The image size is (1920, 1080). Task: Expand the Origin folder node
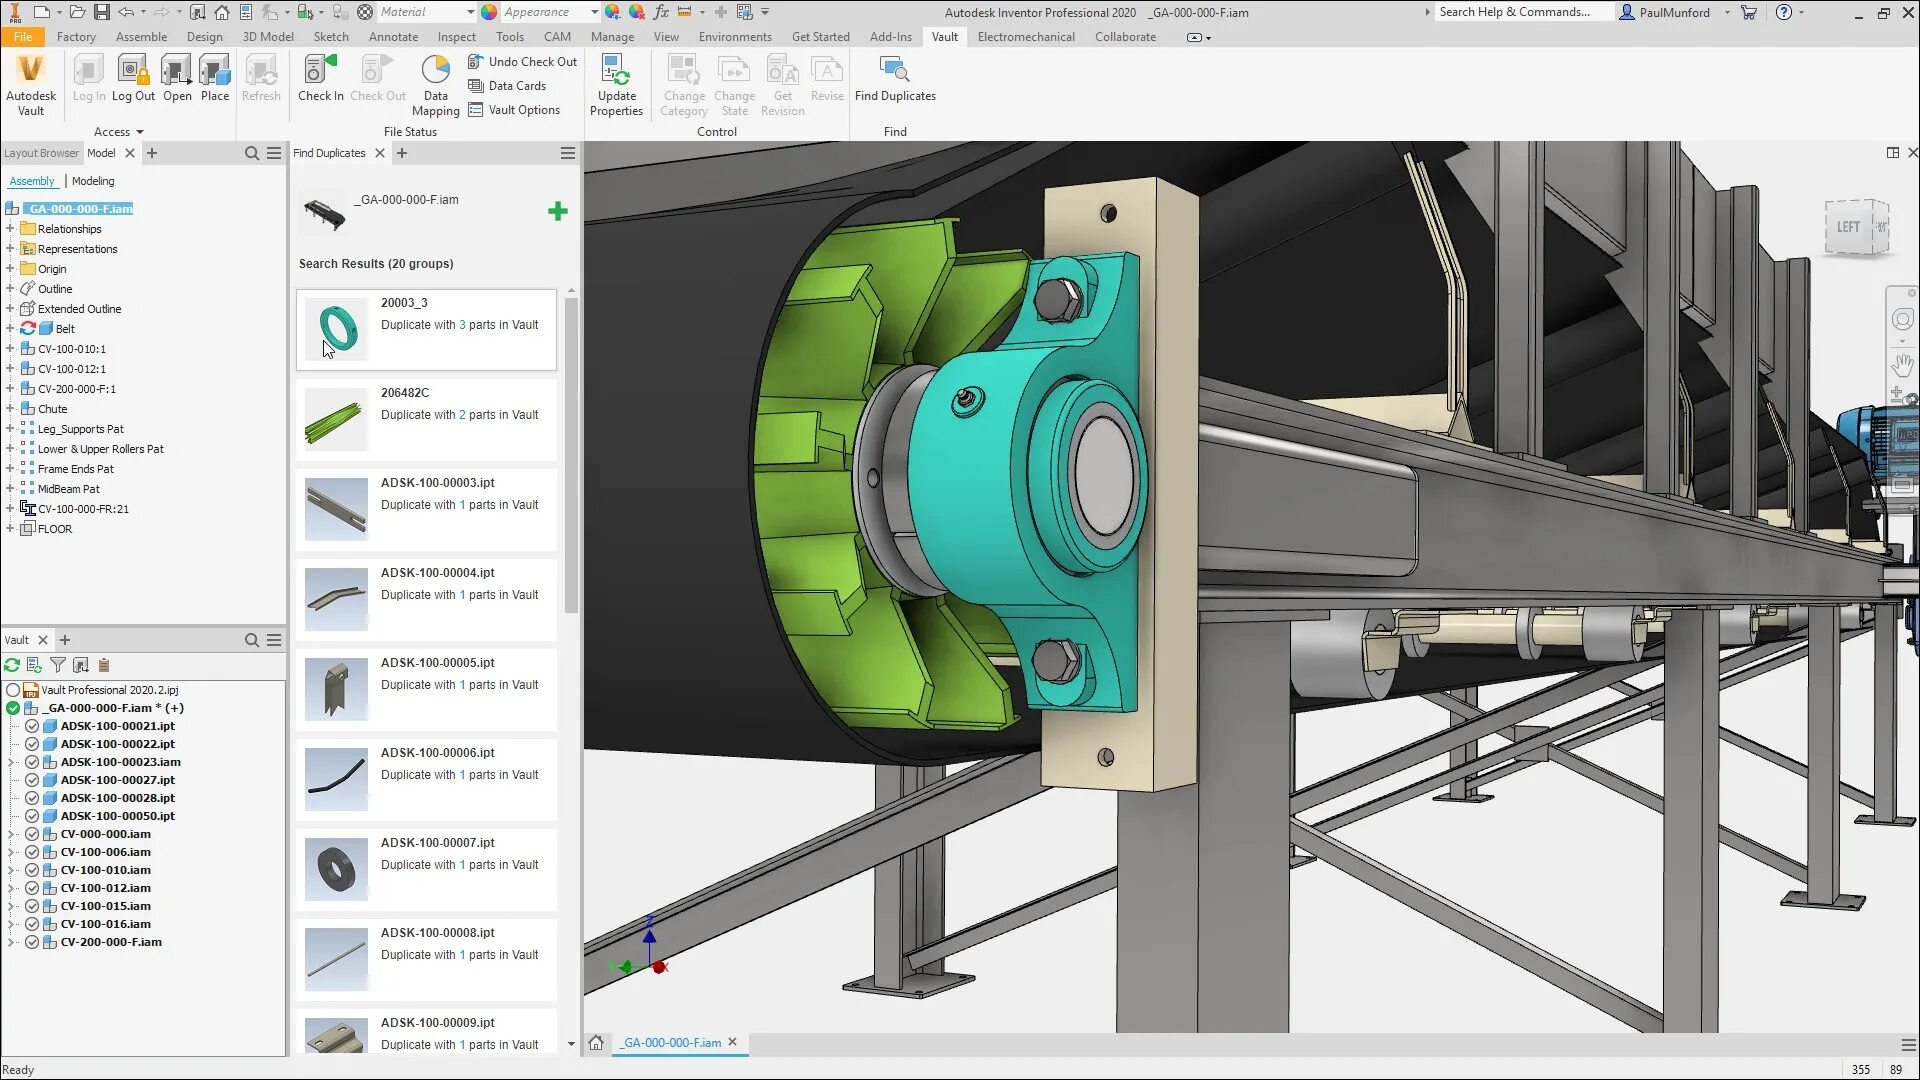pyautogui.click(x=10, y=269)
